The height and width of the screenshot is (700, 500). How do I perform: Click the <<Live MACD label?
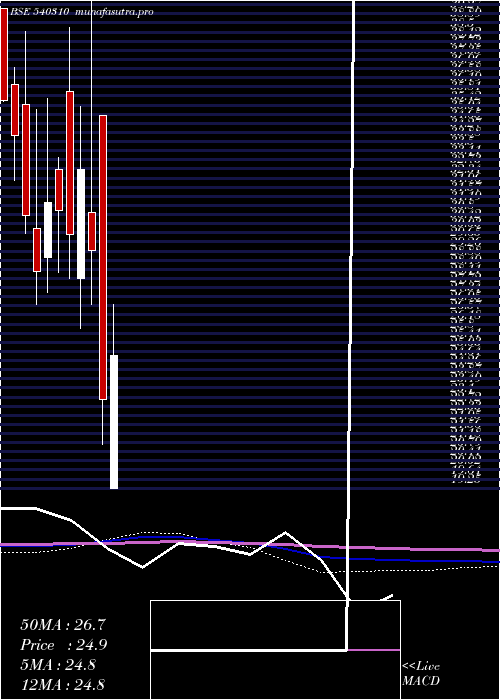click(421, 674)
